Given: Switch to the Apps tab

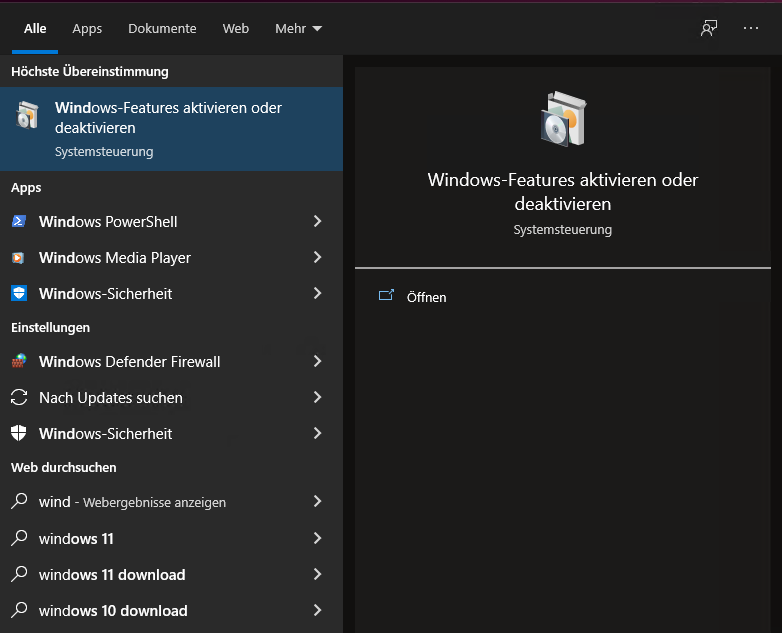Looking at the screenshot, I should (87, 29).
